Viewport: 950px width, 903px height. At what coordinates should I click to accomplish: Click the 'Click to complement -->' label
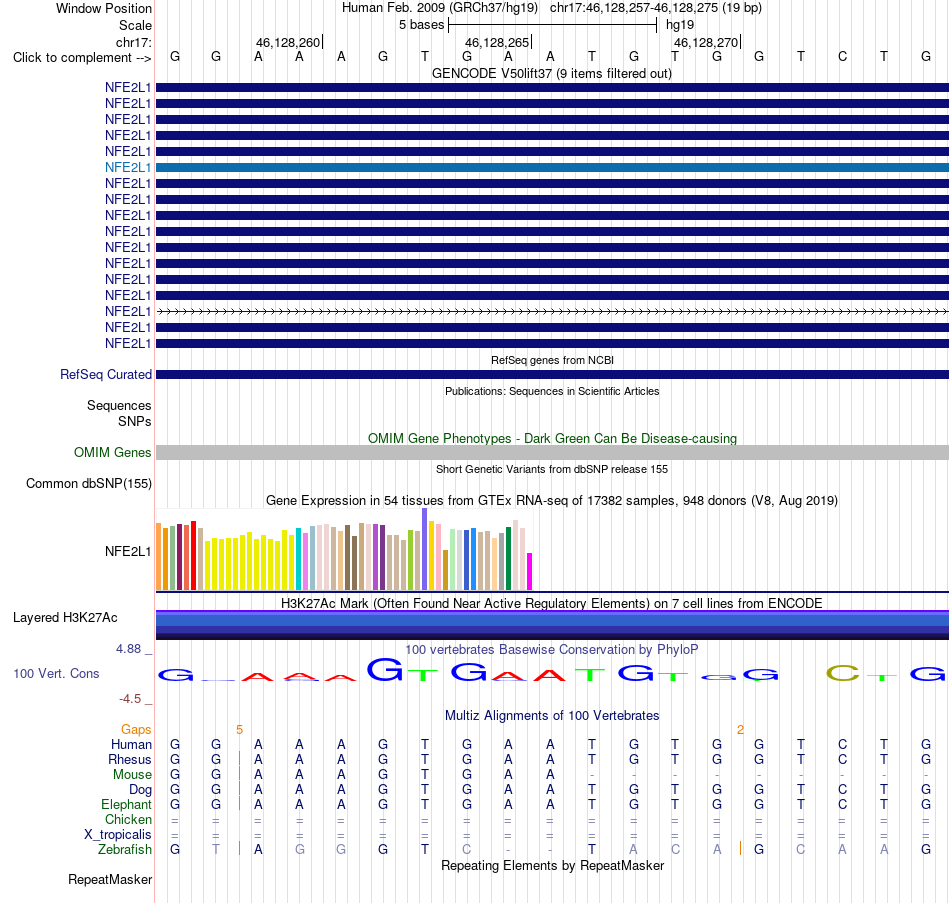click(x=82, y=58)
